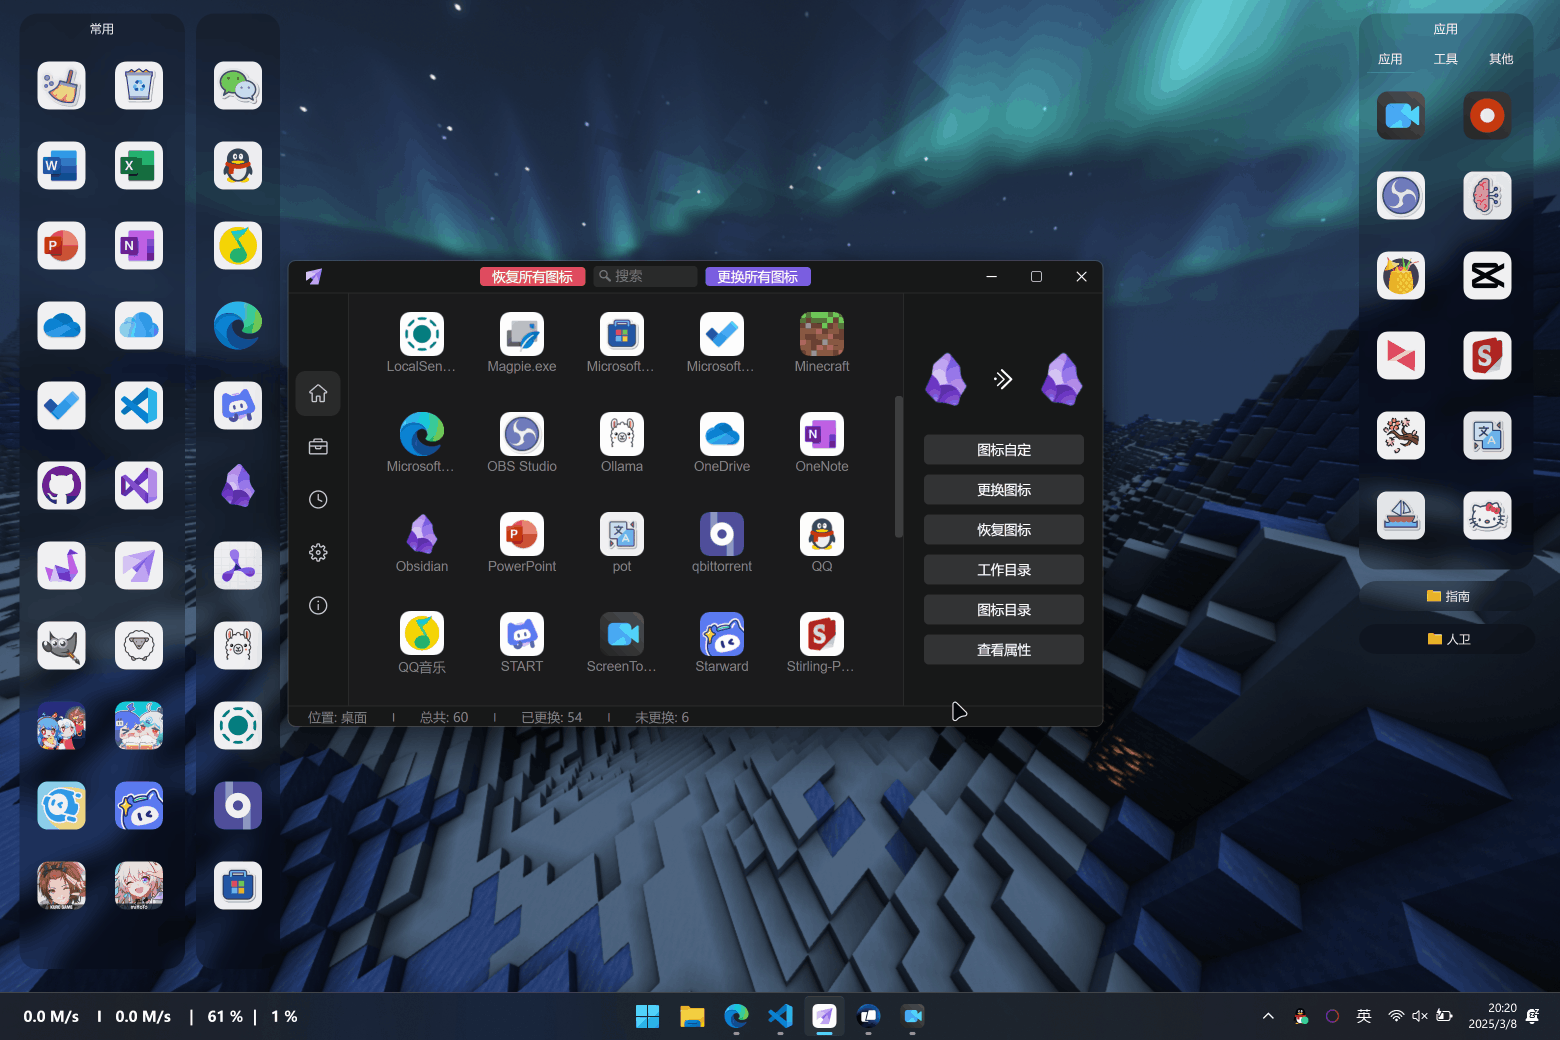Show hidden tray icons chevron
Screen dimensions: 1560x1040
[x=1268, y=1017]
